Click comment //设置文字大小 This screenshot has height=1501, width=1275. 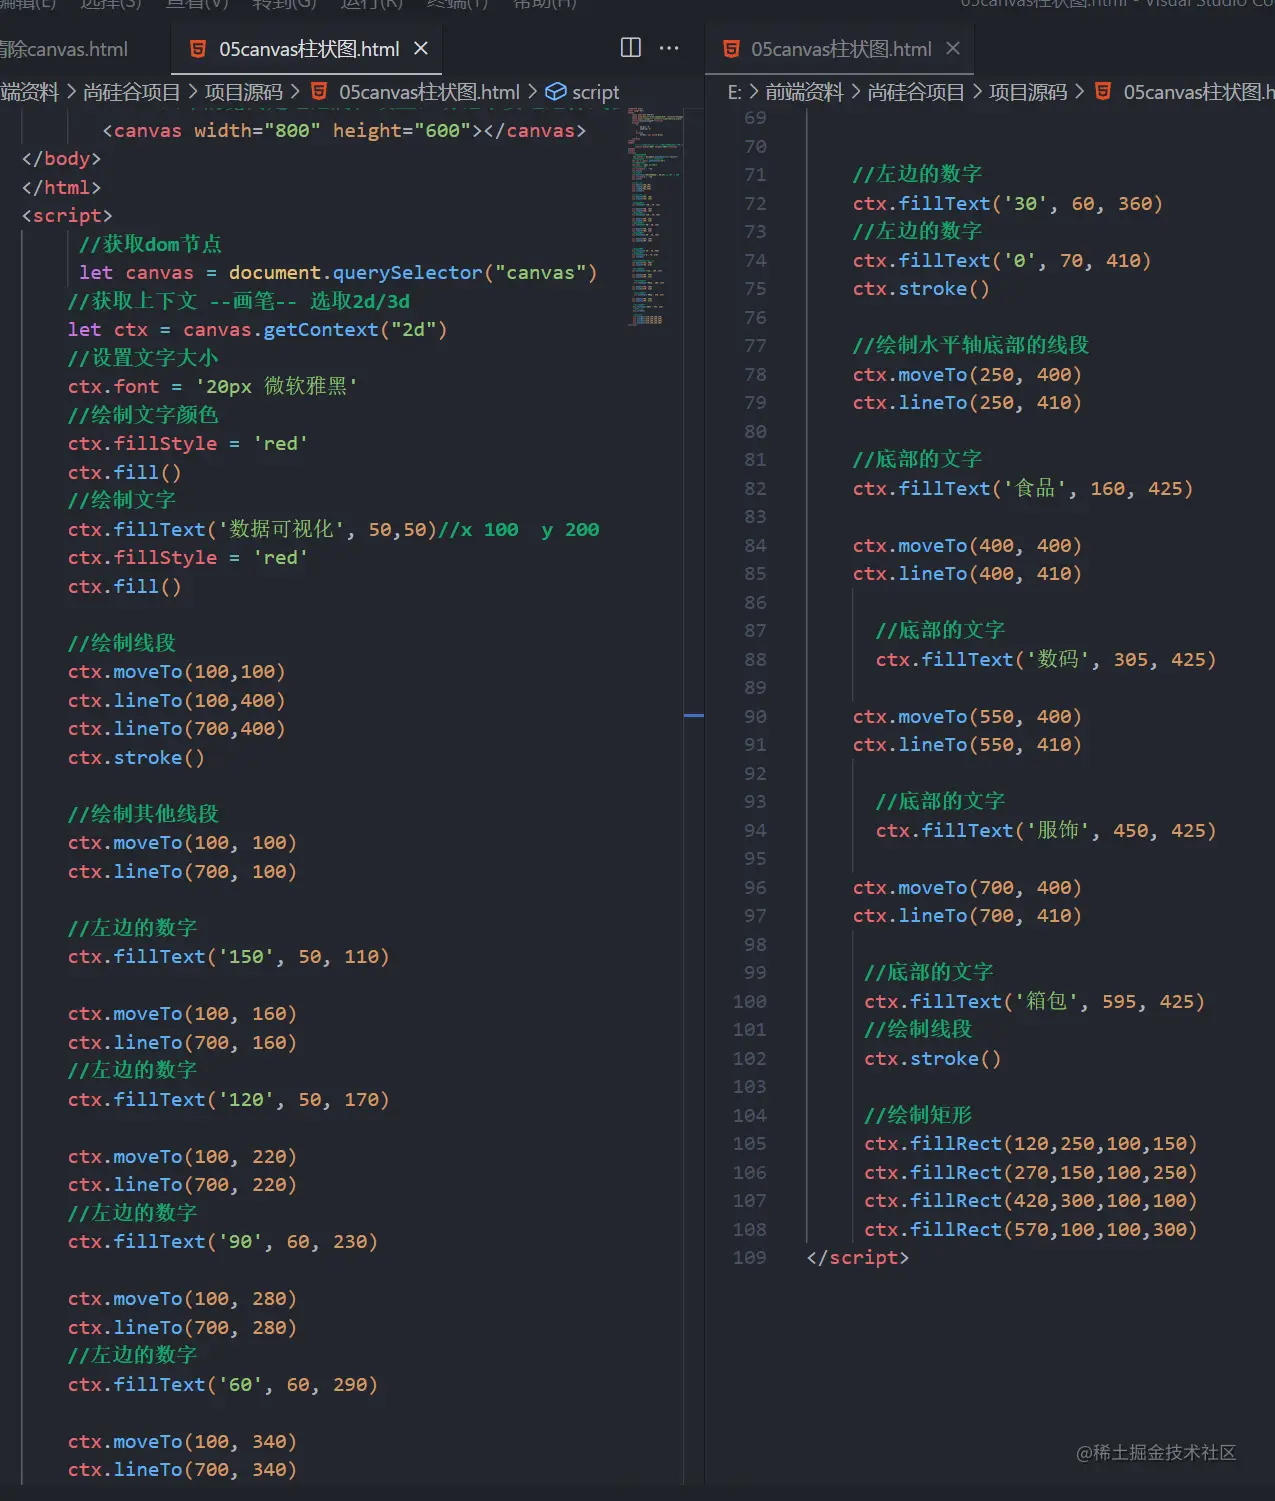pyautogui.click(x=143, y=358)
